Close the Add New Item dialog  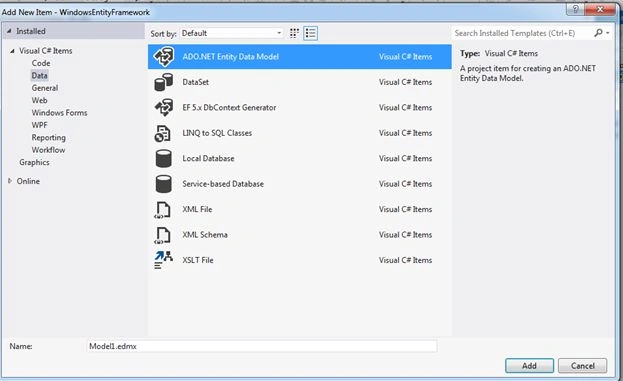(x=600, y=9)
